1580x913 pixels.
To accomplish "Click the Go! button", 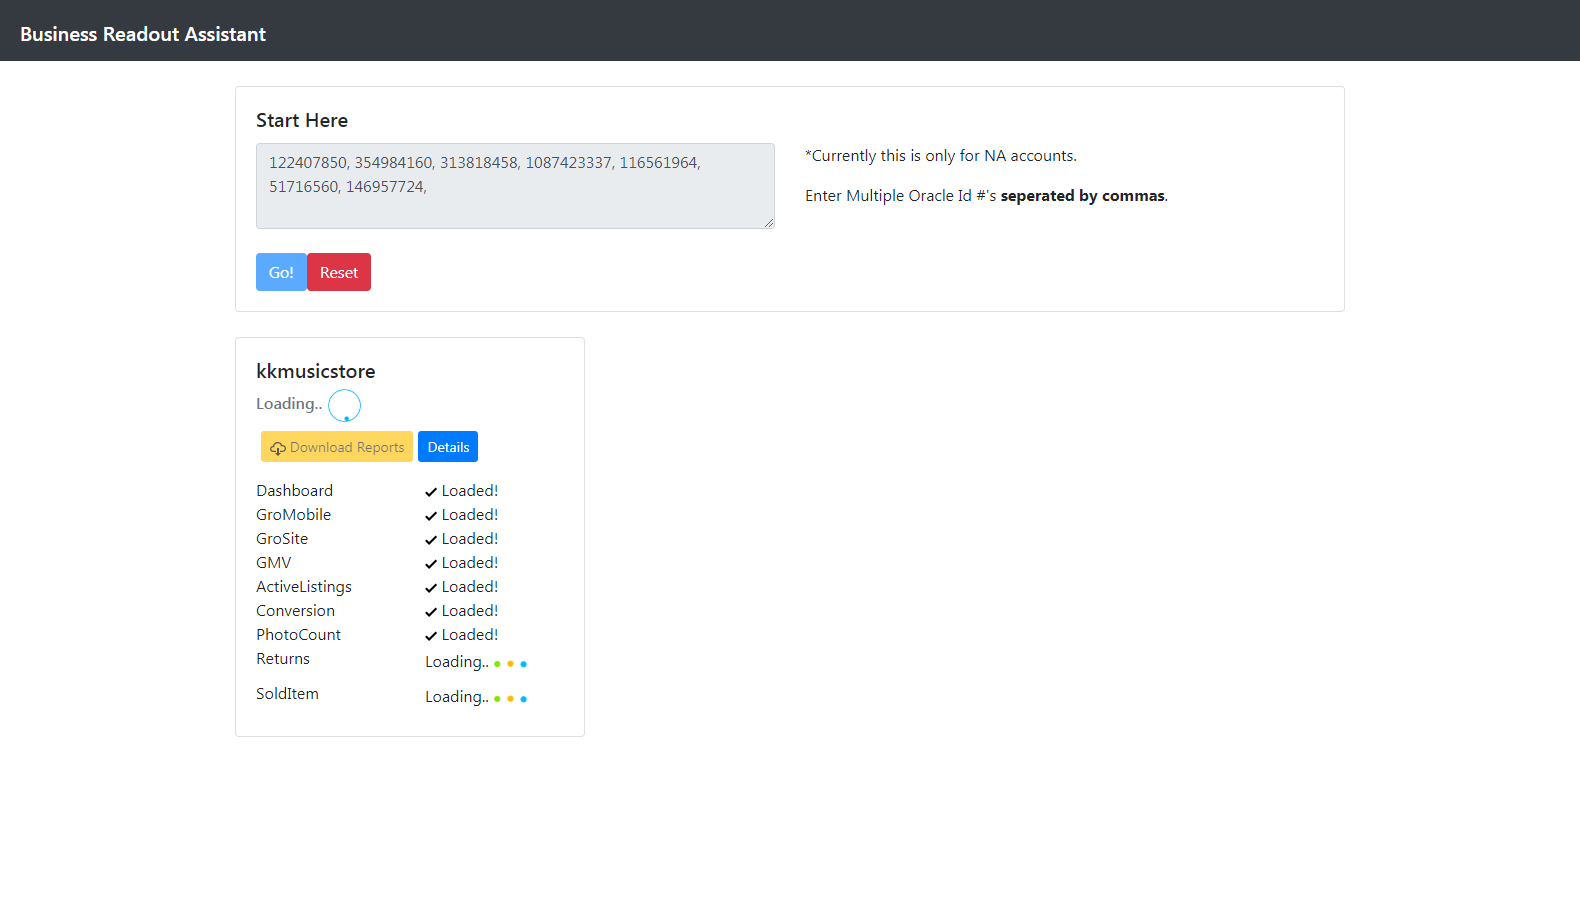I will (281, 272).
